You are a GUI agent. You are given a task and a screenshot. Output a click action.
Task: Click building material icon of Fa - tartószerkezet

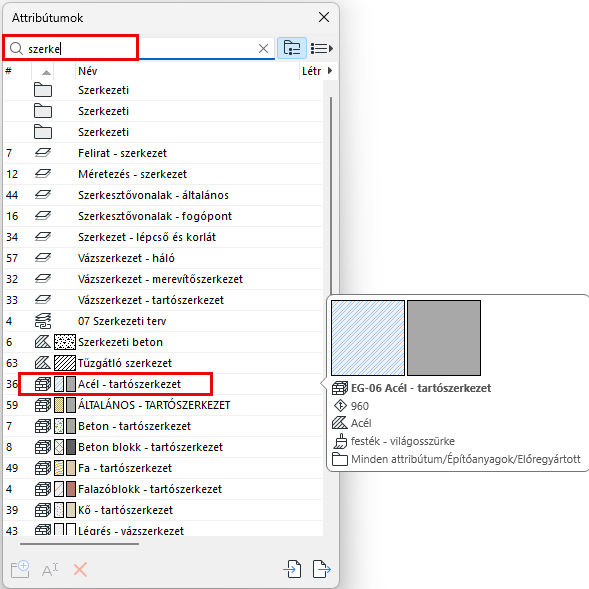click(43, 468)
